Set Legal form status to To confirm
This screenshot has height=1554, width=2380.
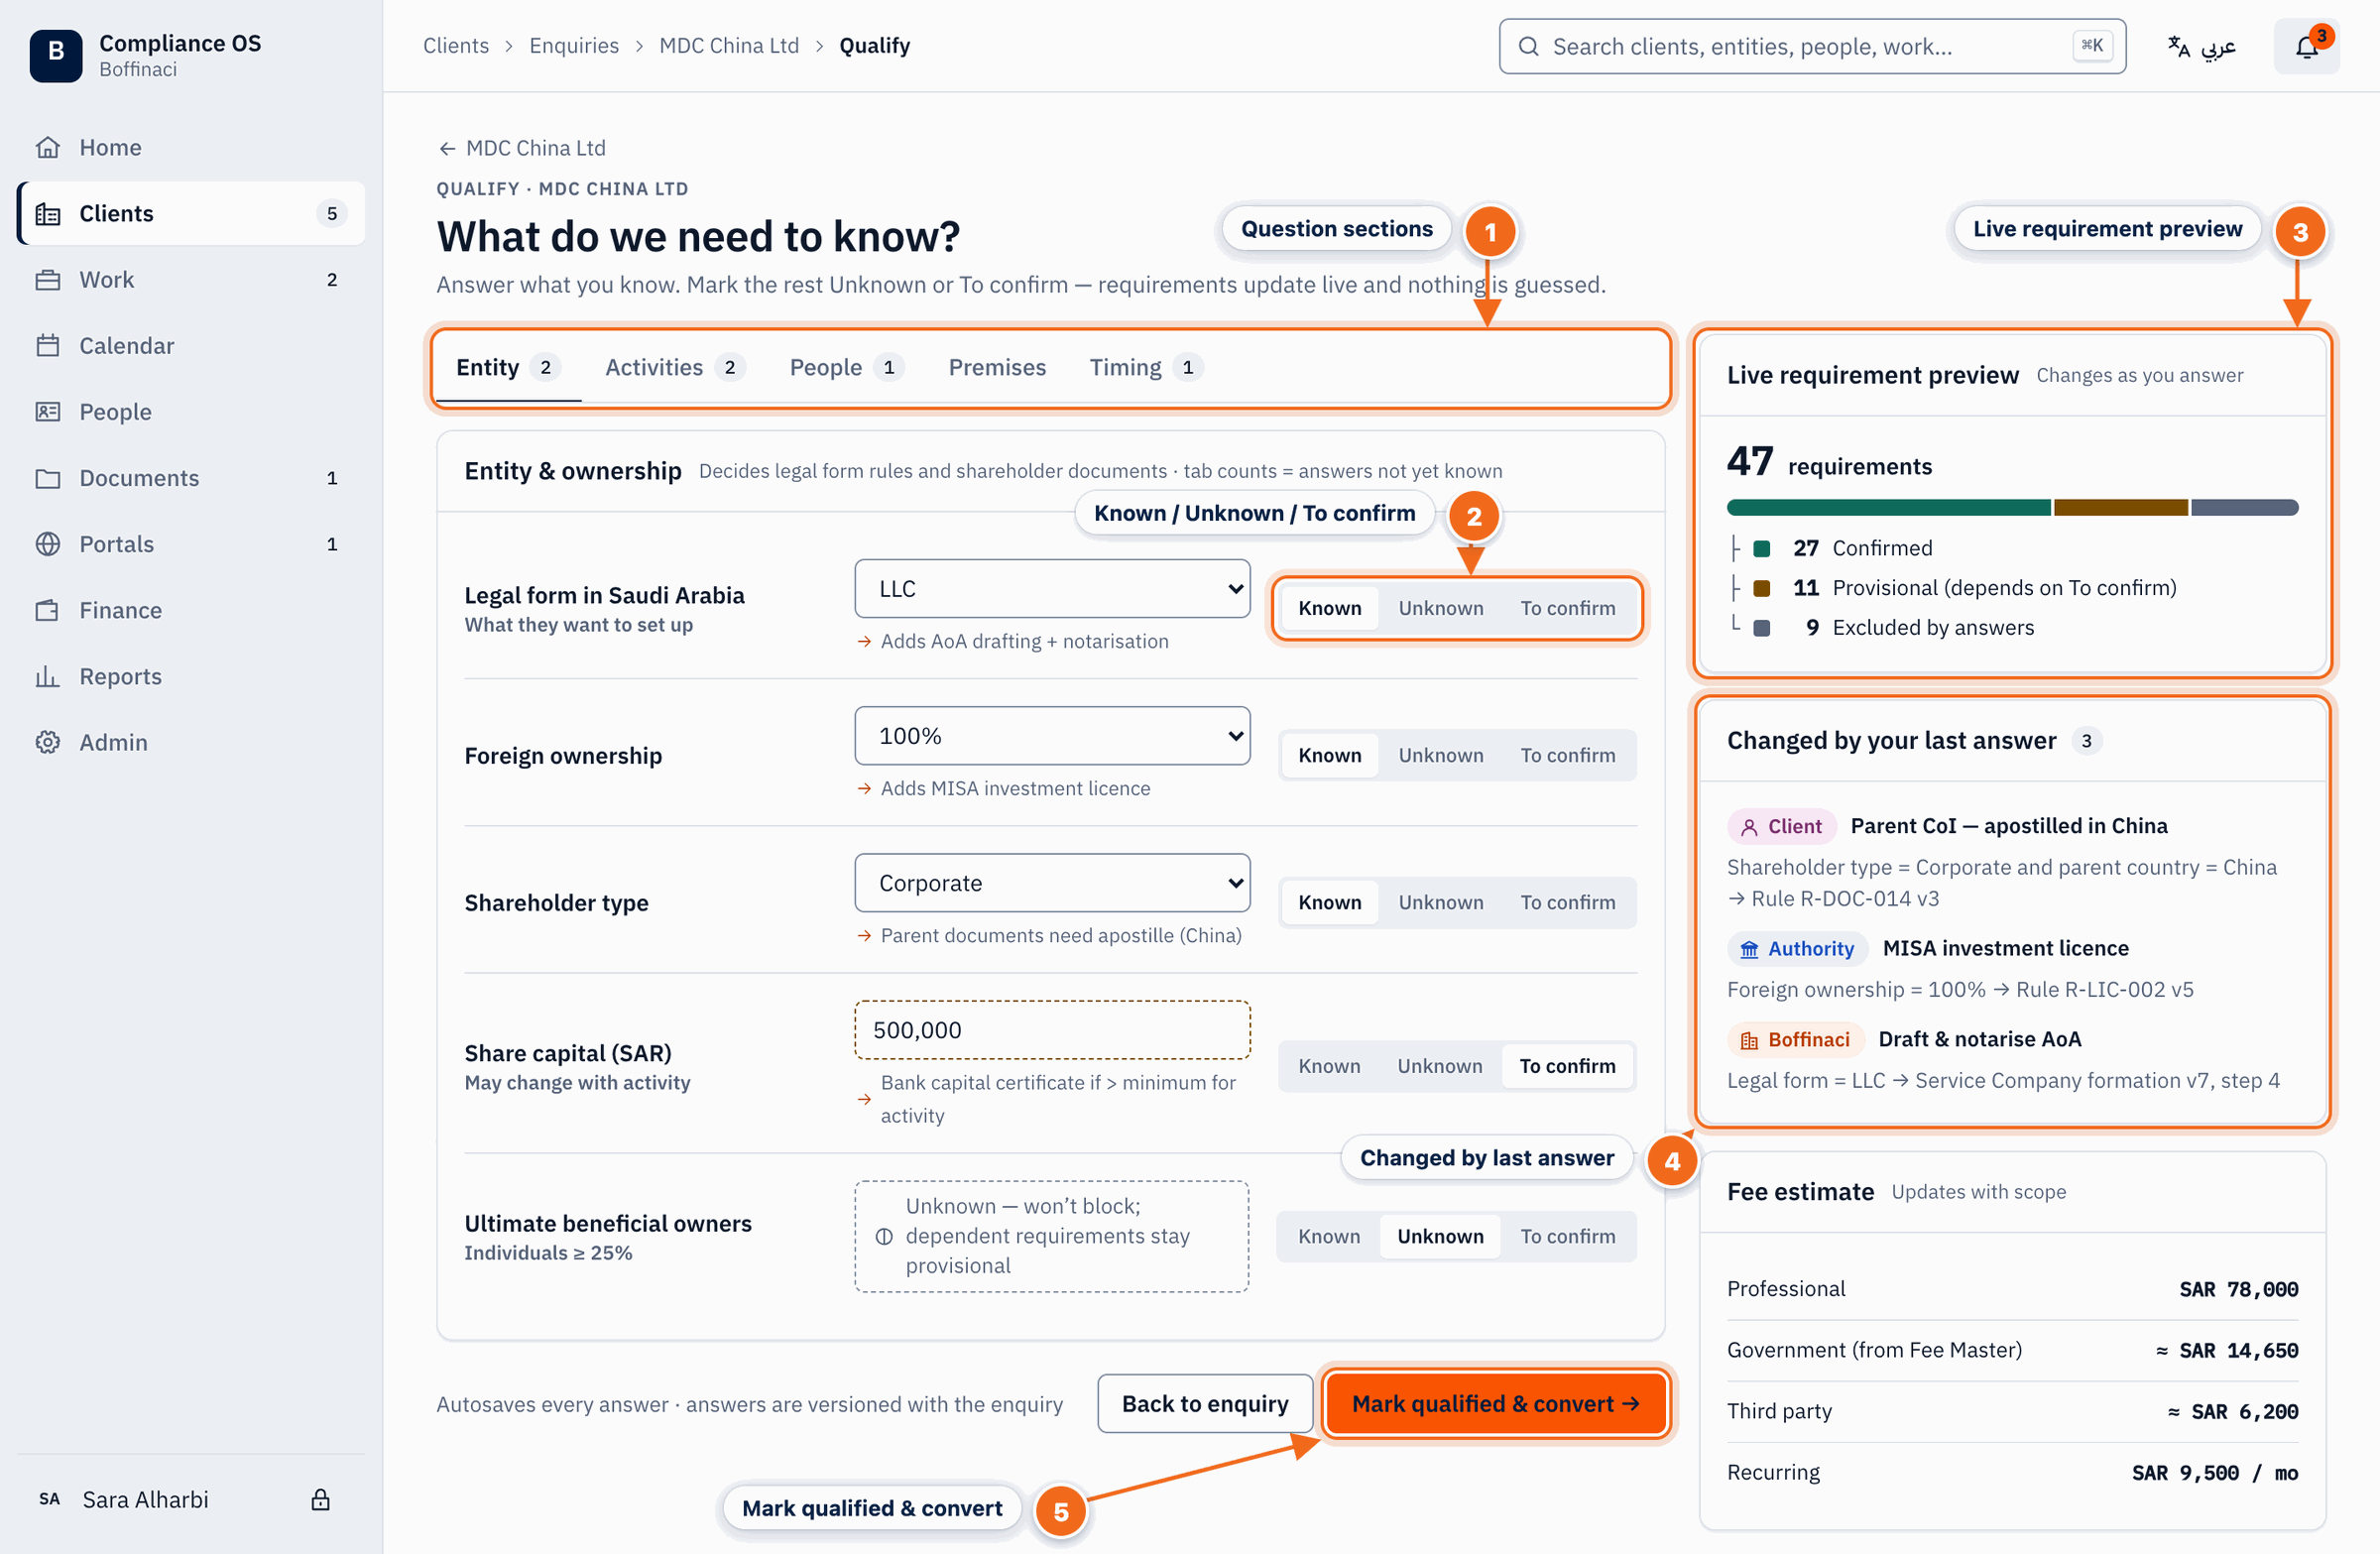(1567, 607)
